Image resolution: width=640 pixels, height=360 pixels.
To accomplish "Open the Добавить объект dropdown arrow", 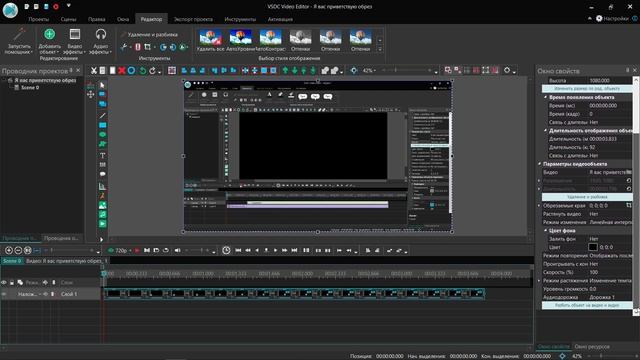I will point(58,52).
